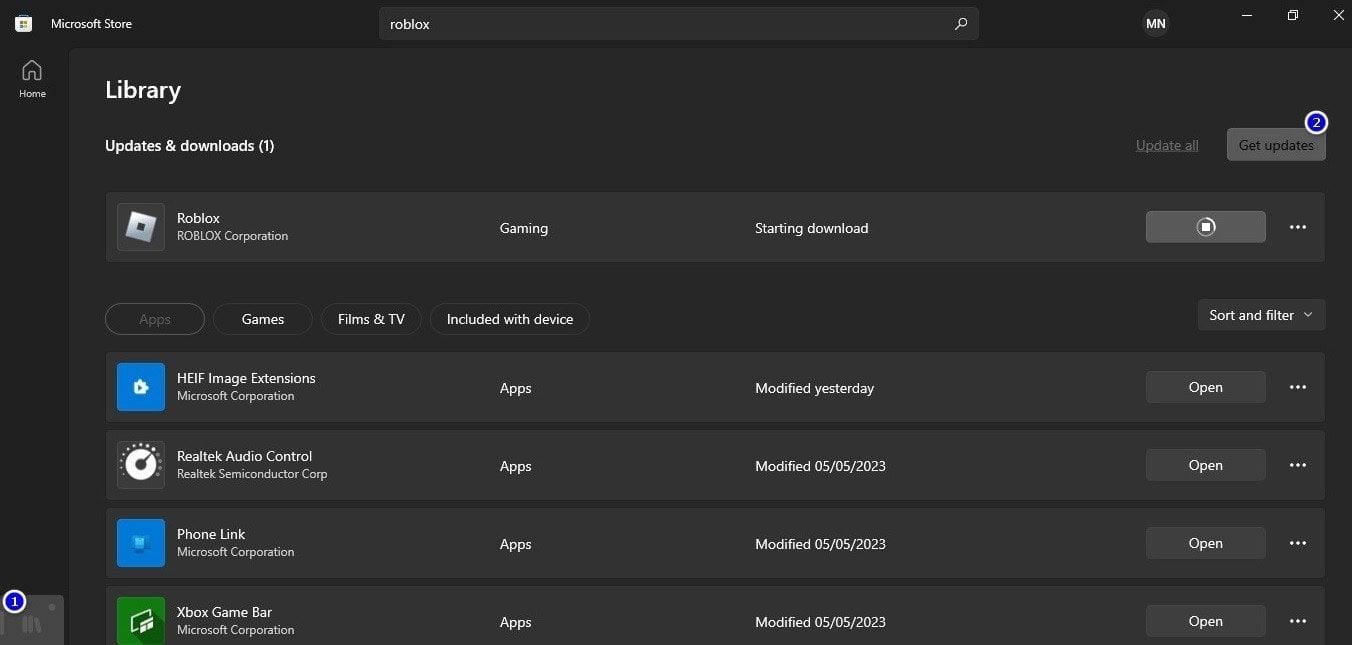Open more options for Phone Link
Image resolution: width=1352 pixels, height=645 pixels.
click(x=1298, y=543)
